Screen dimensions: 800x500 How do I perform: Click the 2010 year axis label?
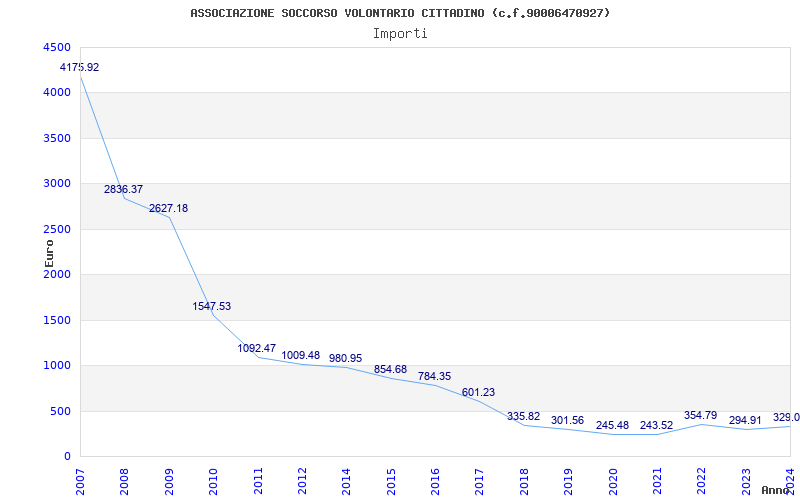tap(213, 481)
